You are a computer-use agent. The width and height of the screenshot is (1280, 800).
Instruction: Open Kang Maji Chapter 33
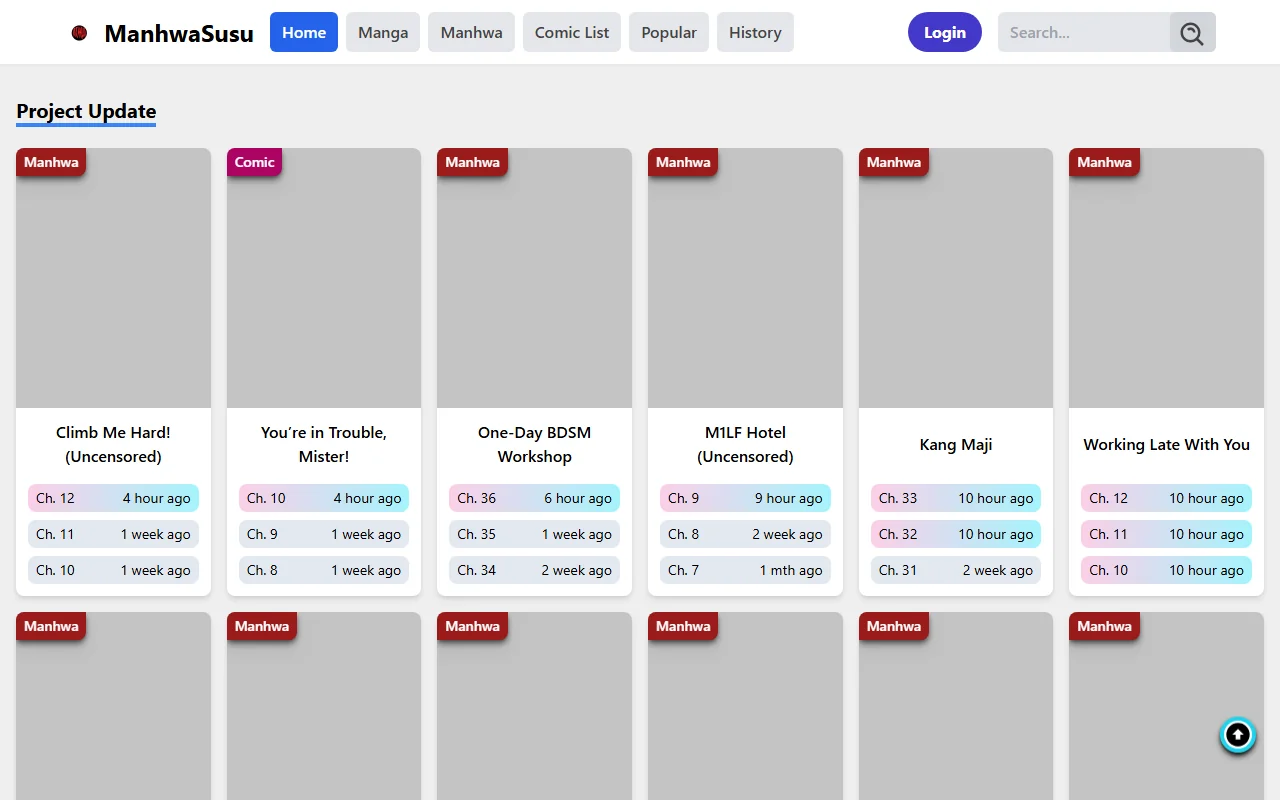point(955,498)
